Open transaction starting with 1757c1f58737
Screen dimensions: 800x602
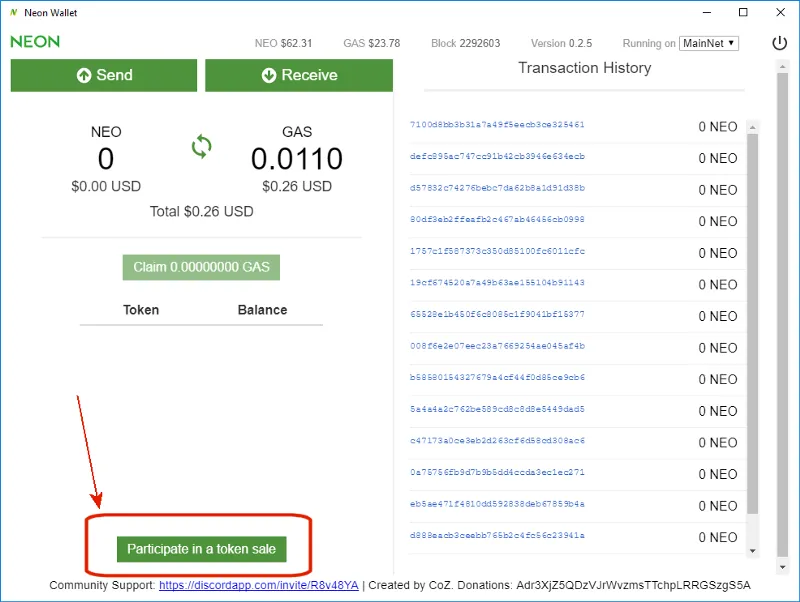[497, 251]
